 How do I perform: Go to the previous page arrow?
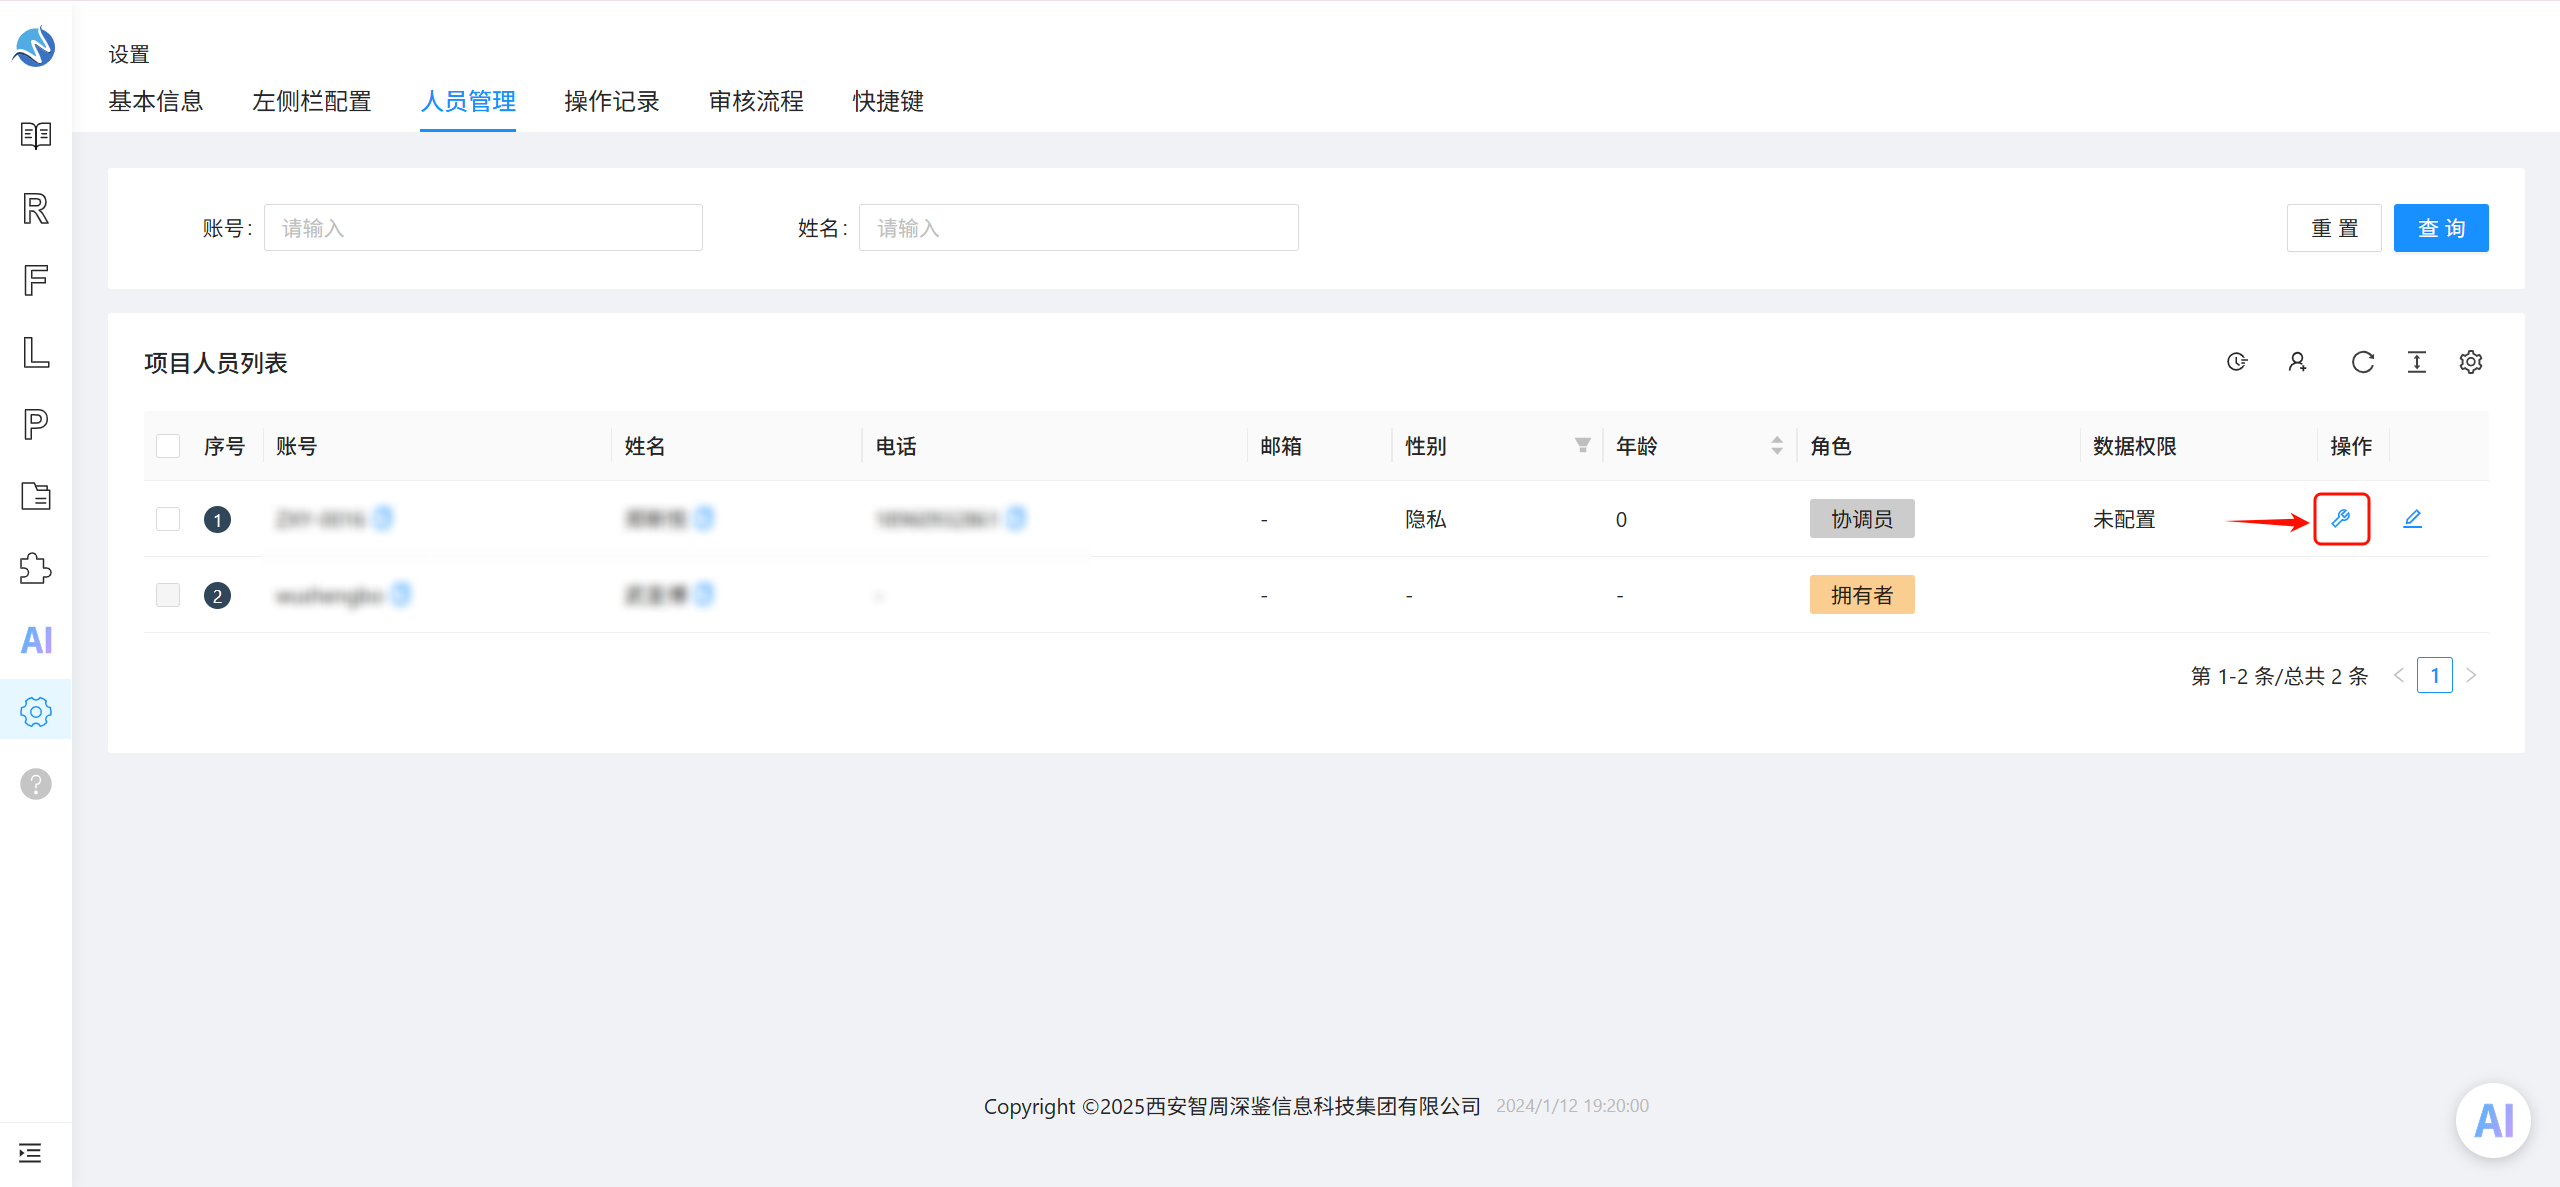(2399, 676)
